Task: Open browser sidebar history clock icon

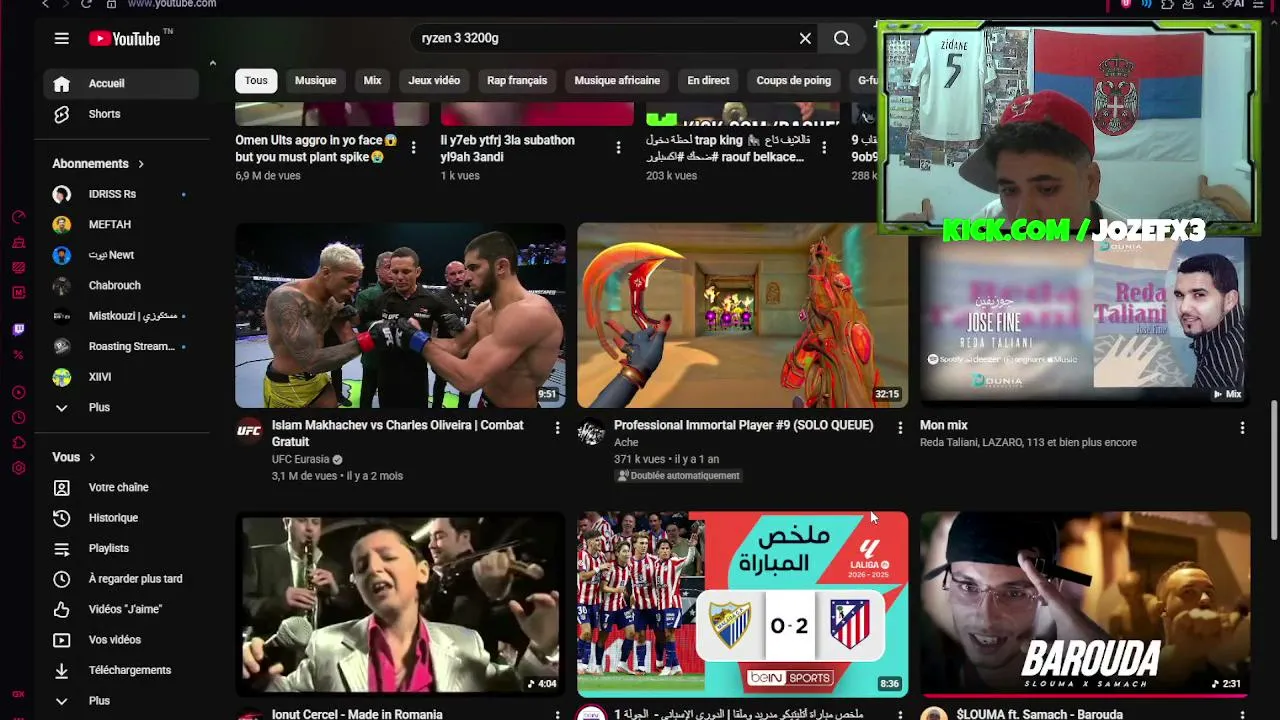Action: pyautogui.click(x=18, y=418)
